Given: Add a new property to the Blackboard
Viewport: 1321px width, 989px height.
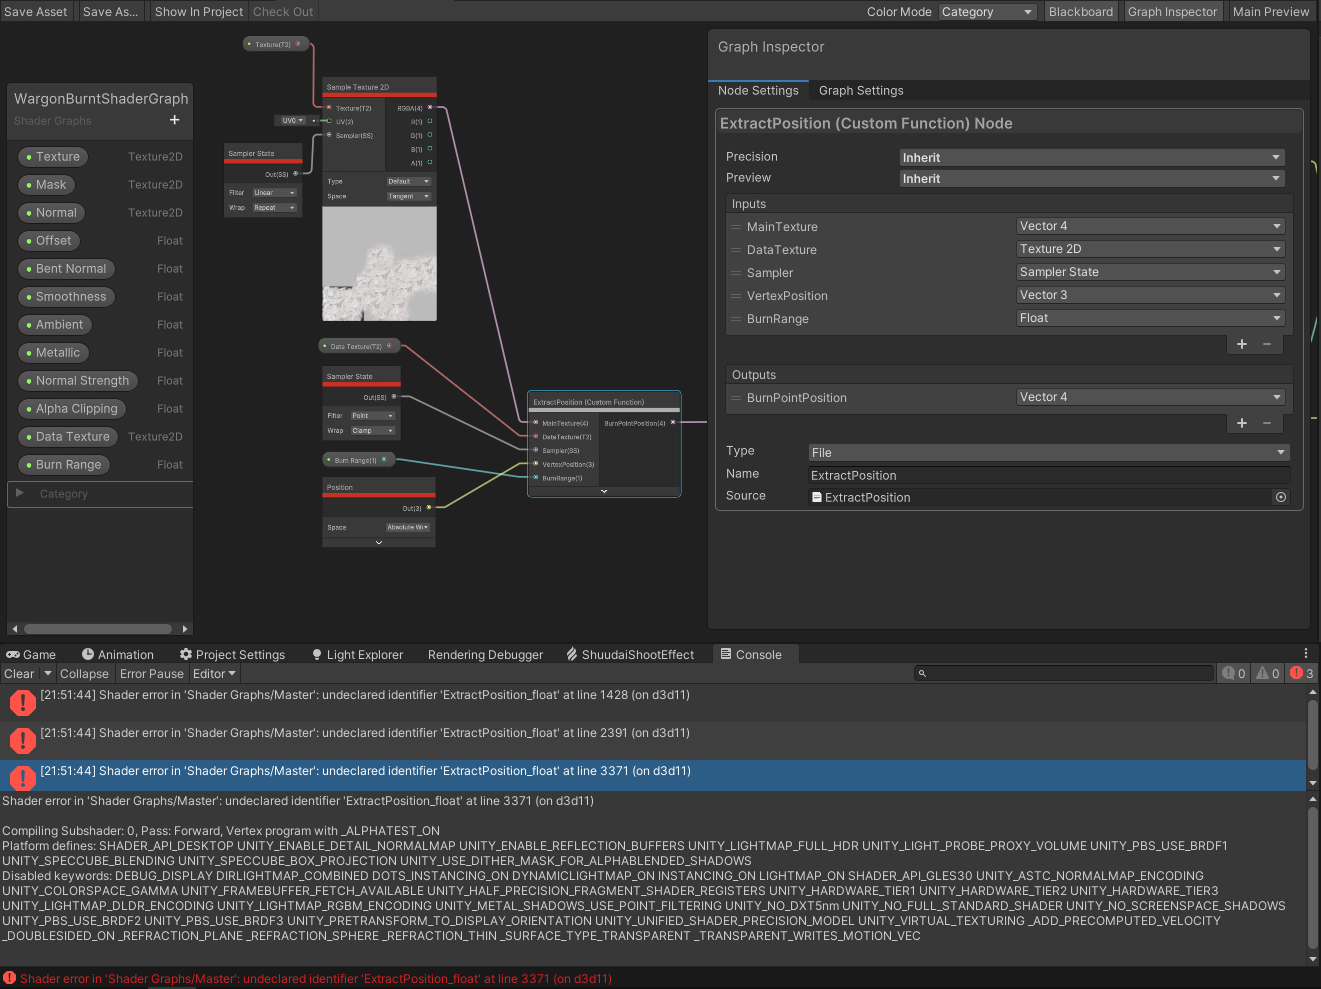Looking at the screenshot, I should [174, 120].
